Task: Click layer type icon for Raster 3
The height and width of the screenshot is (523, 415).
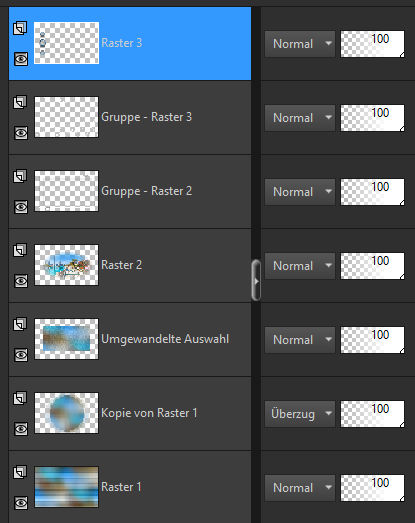Action: click(x=20, y=28)
